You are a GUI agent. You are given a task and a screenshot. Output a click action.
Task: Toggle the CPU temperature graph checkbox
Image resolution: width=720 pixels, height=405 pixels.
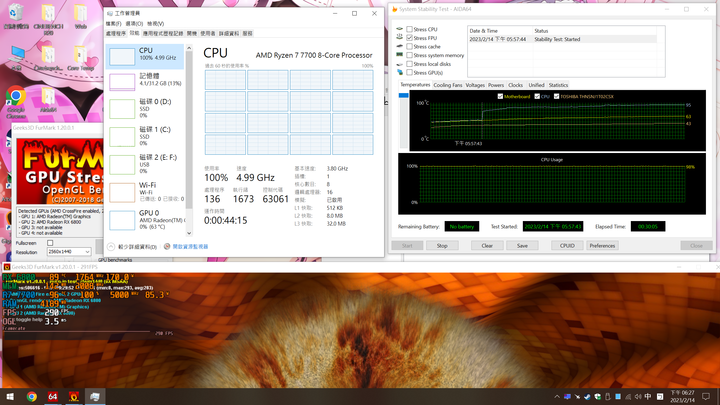click(537, 96)
